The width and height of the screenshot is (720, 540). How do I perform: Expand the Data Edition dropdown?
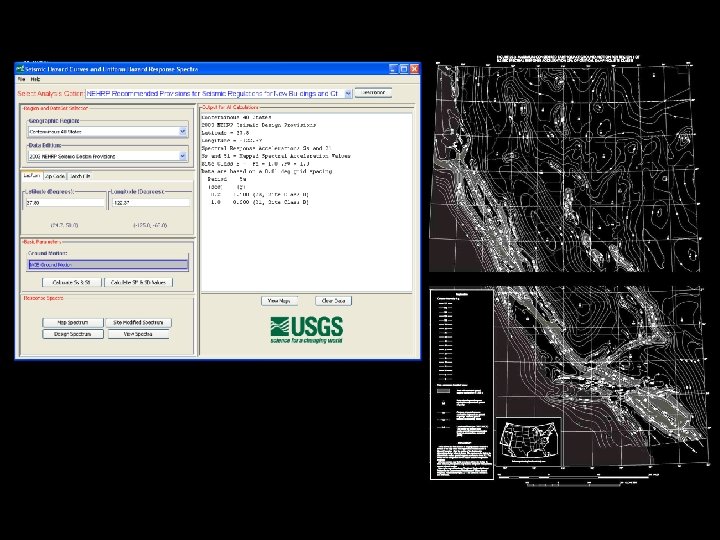182,156
